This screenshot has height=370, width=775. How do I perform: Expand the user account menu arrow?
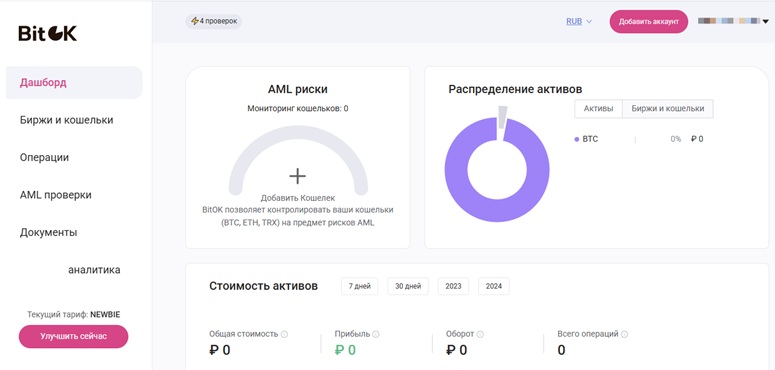pyautogui.click(x=766, y=21)
